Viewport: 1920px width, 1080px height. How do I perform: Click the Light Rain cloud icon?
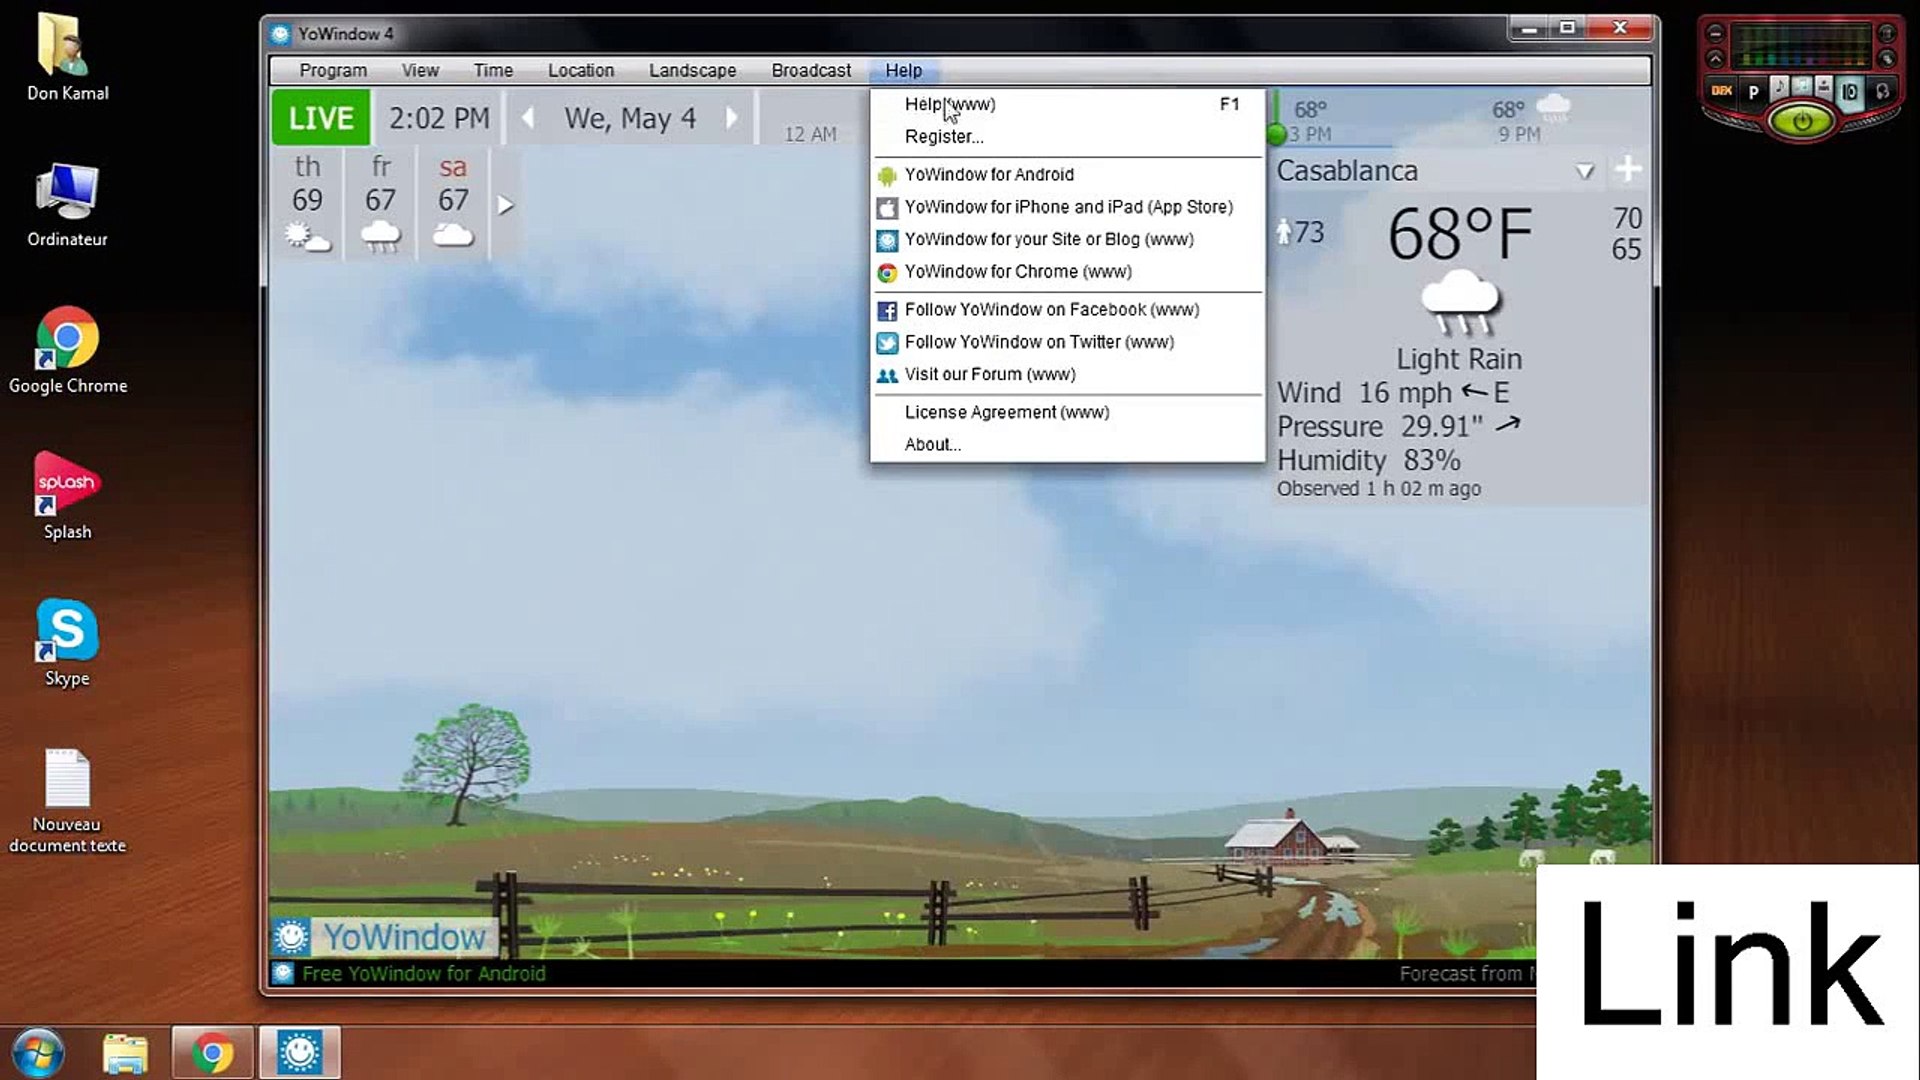[1460, 303]
